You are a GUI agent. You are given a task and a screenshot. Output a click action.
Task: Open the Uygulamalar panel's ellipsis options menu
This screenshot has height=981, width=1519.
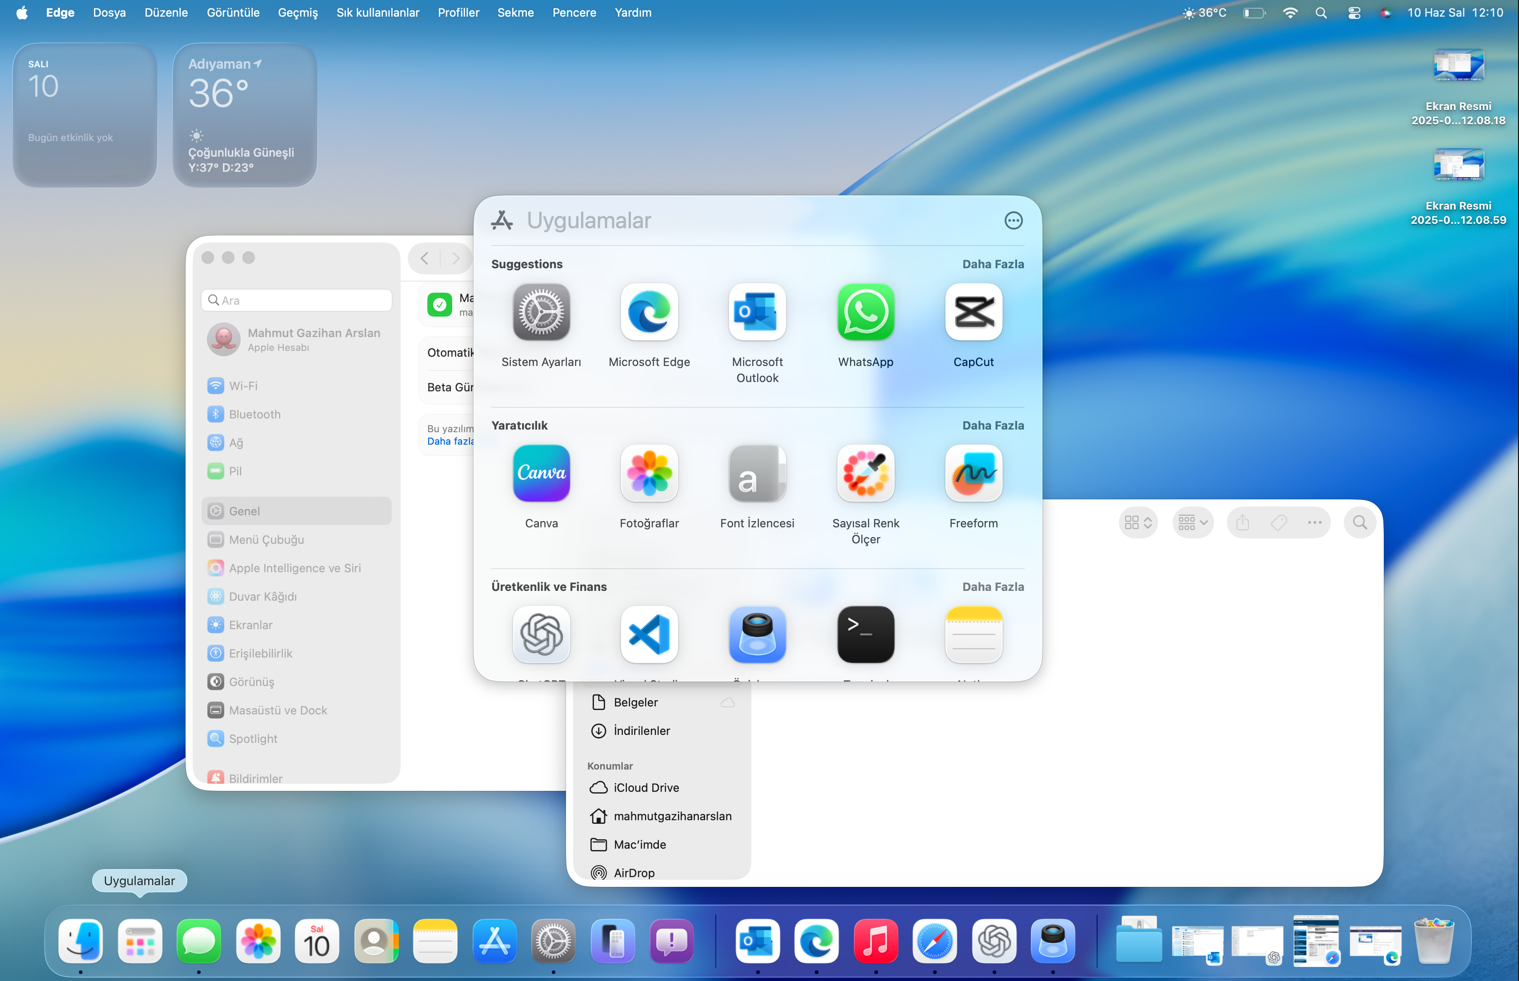point(1013,221)
